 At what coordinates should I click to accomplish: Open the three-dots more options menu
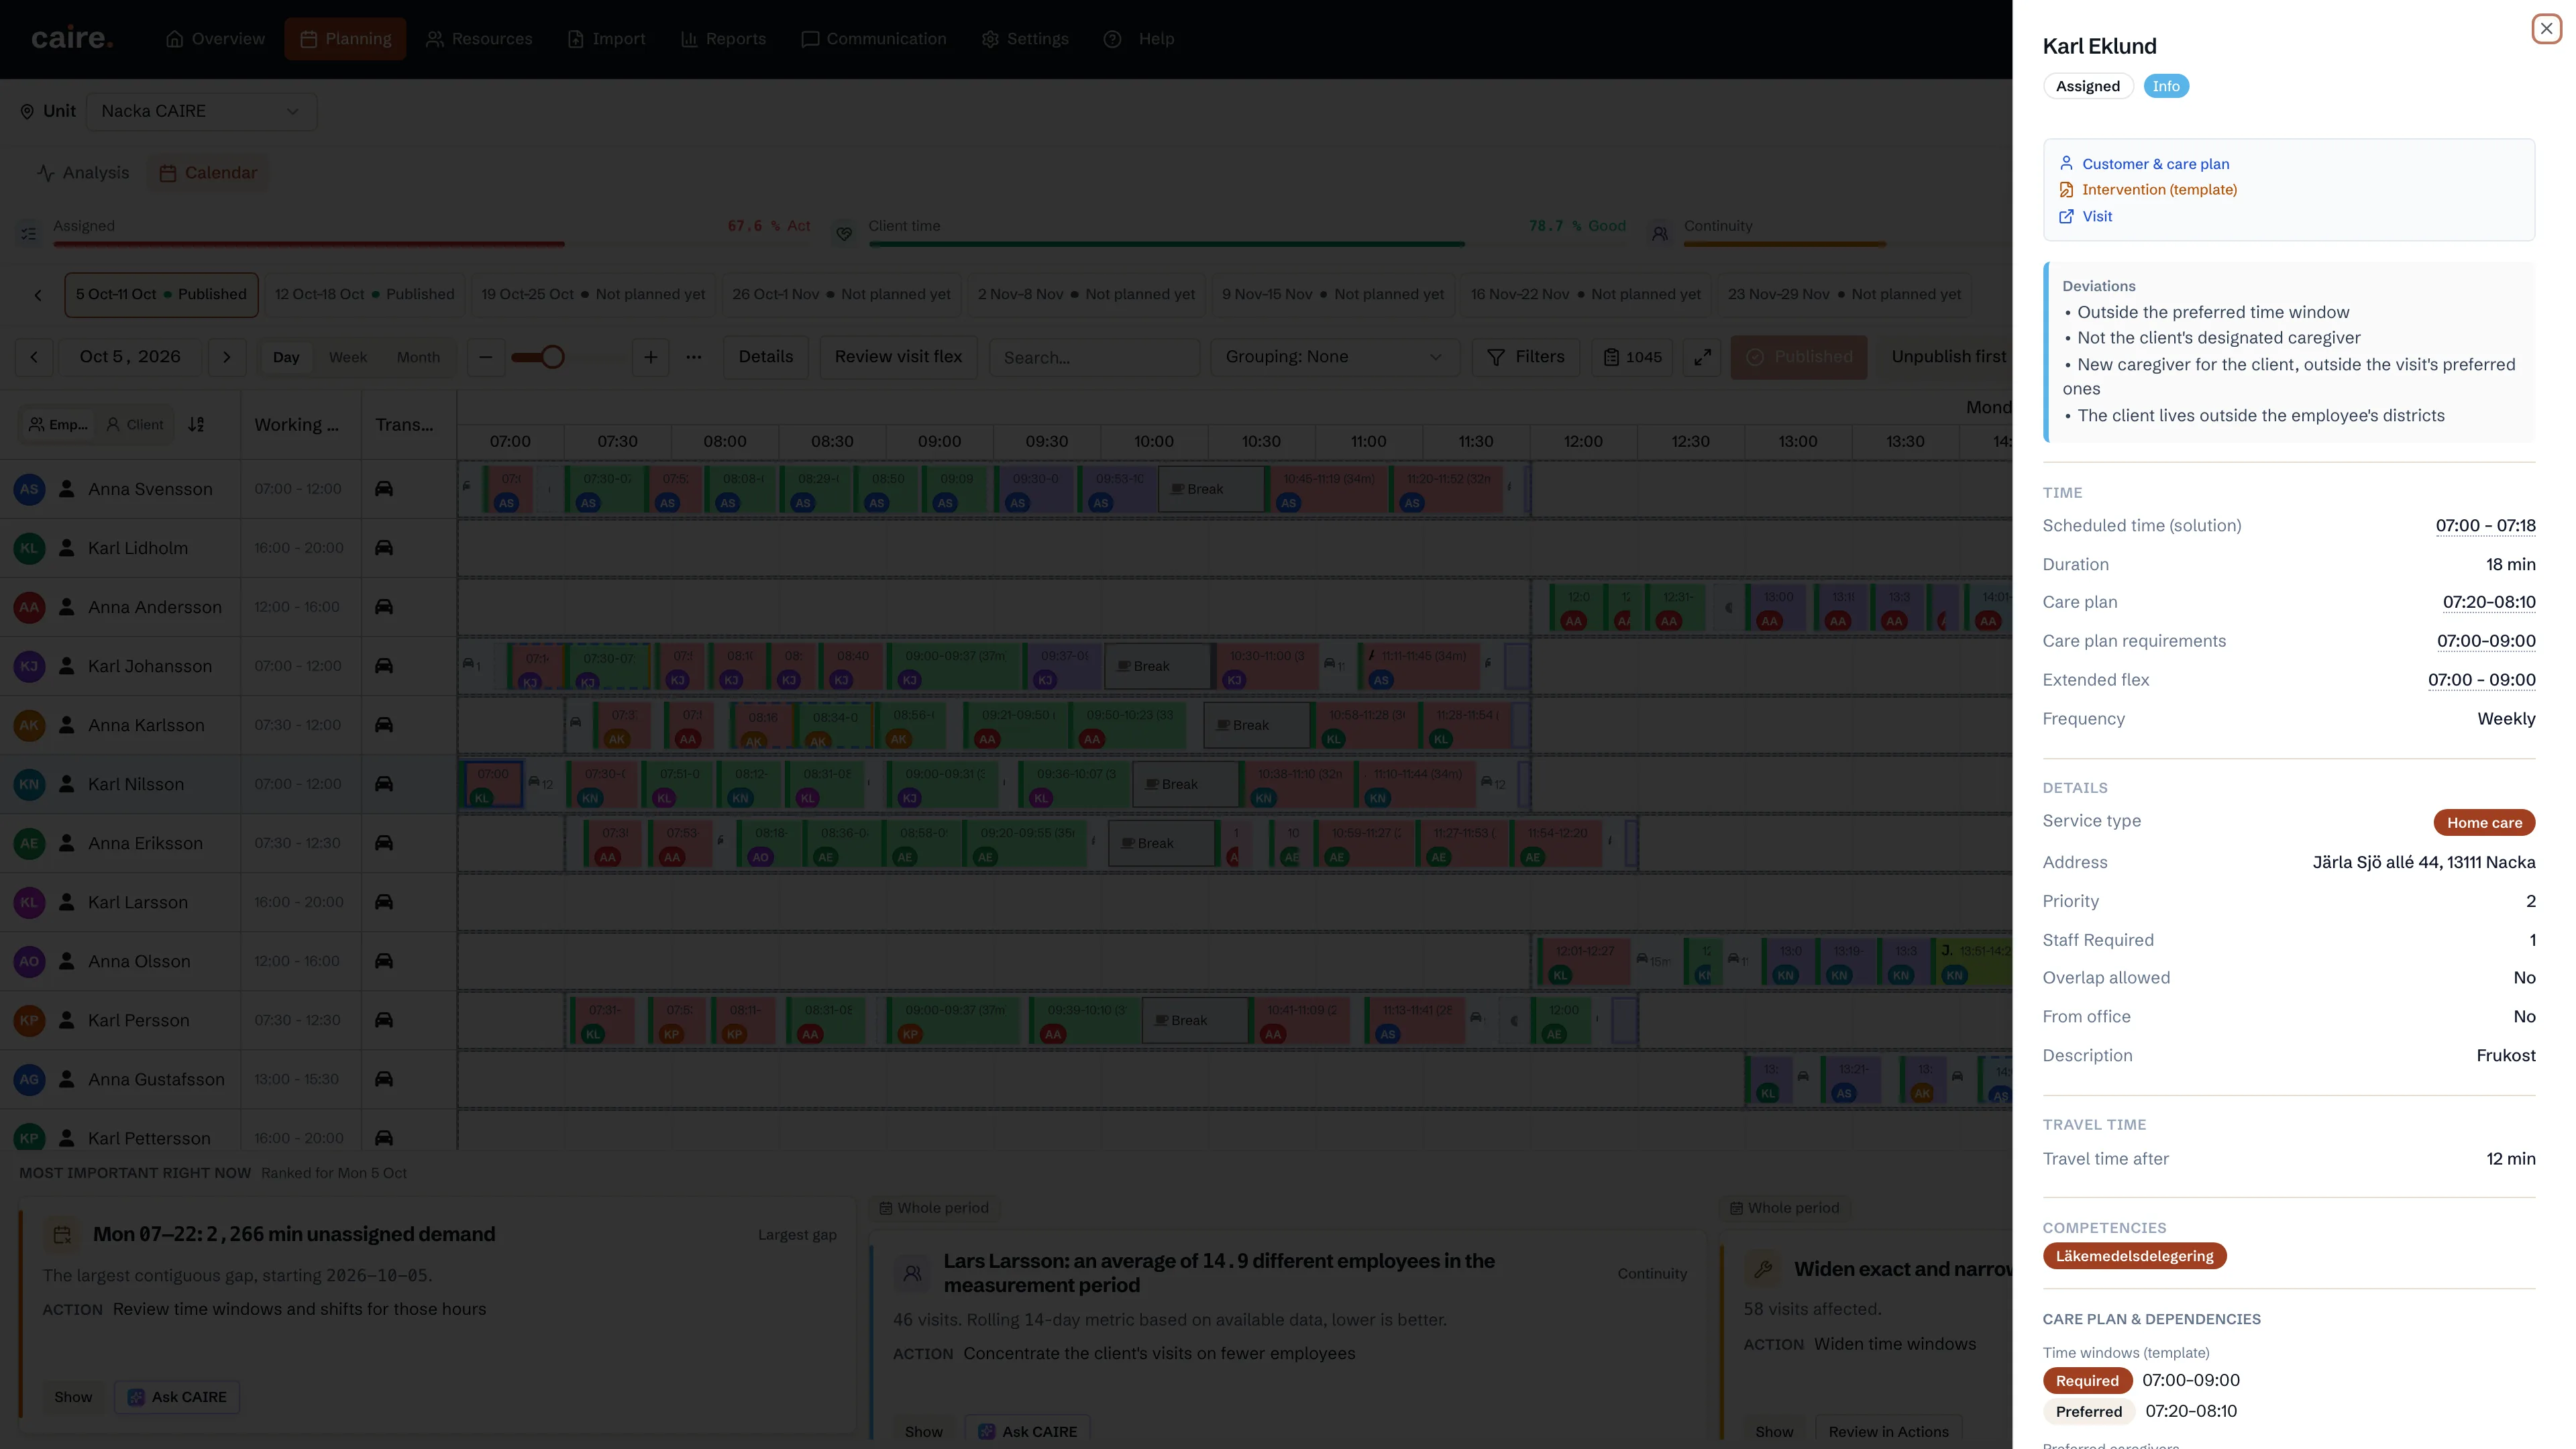coord(694,357)
